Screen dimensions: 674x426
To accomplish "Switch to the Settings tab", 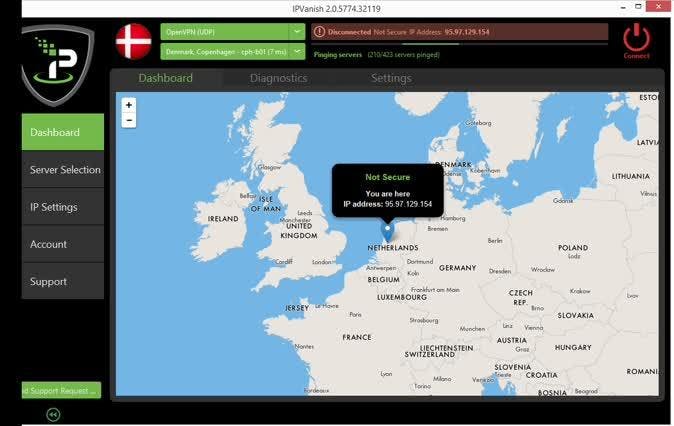I will (x=391, y=78).
